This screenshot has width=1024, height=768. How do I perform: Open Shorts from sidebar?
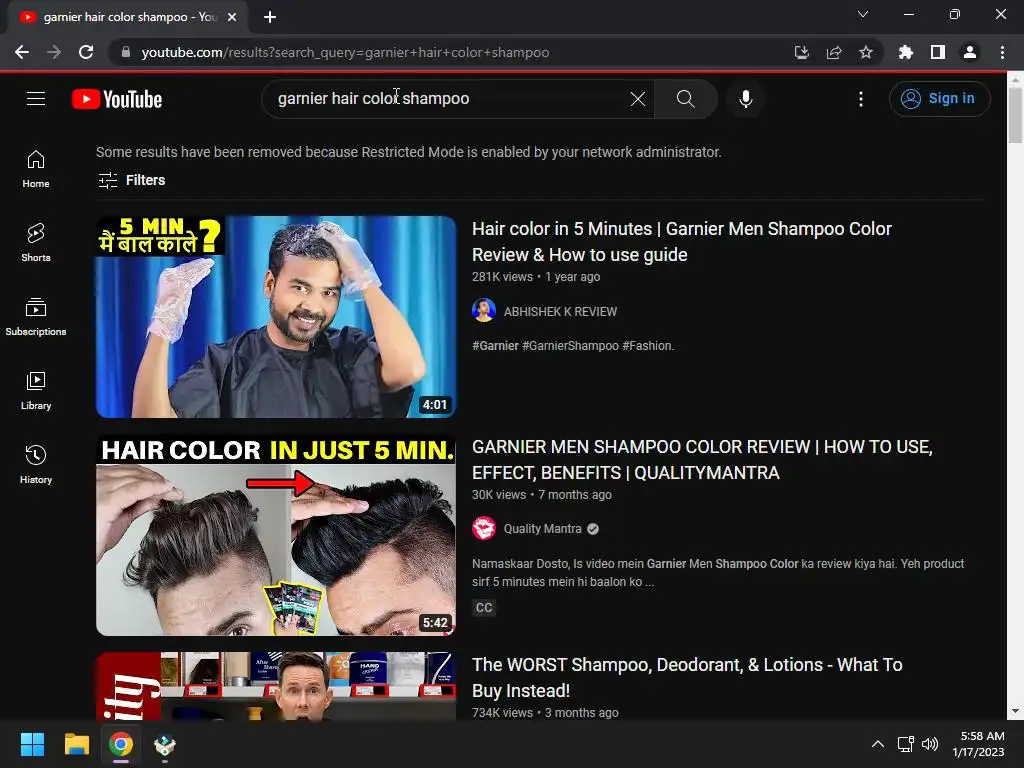point(36,243)
